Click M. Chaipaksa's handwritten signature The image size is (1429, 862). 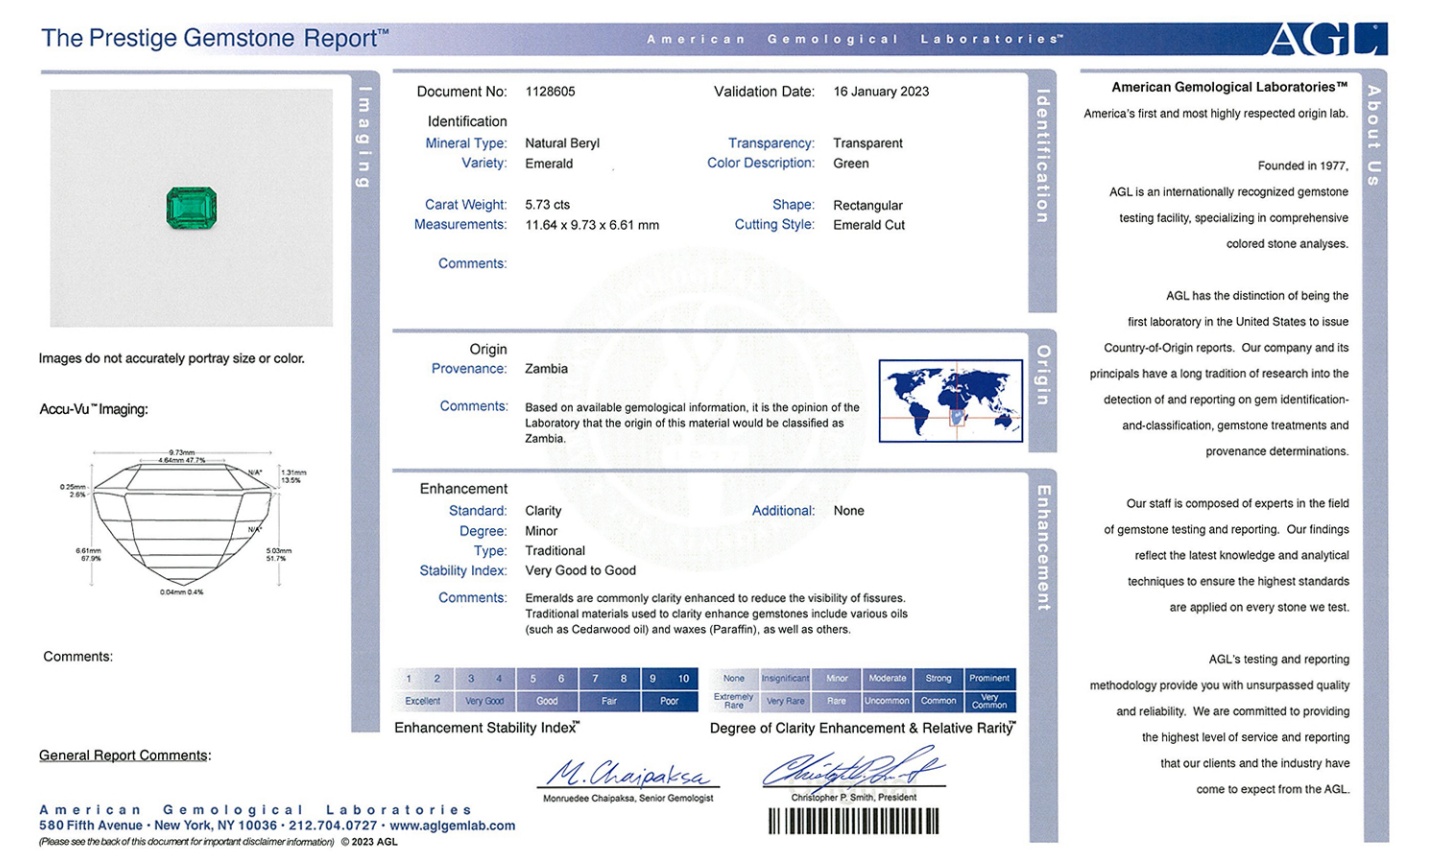pyautogui.click(x=629, y=773)
